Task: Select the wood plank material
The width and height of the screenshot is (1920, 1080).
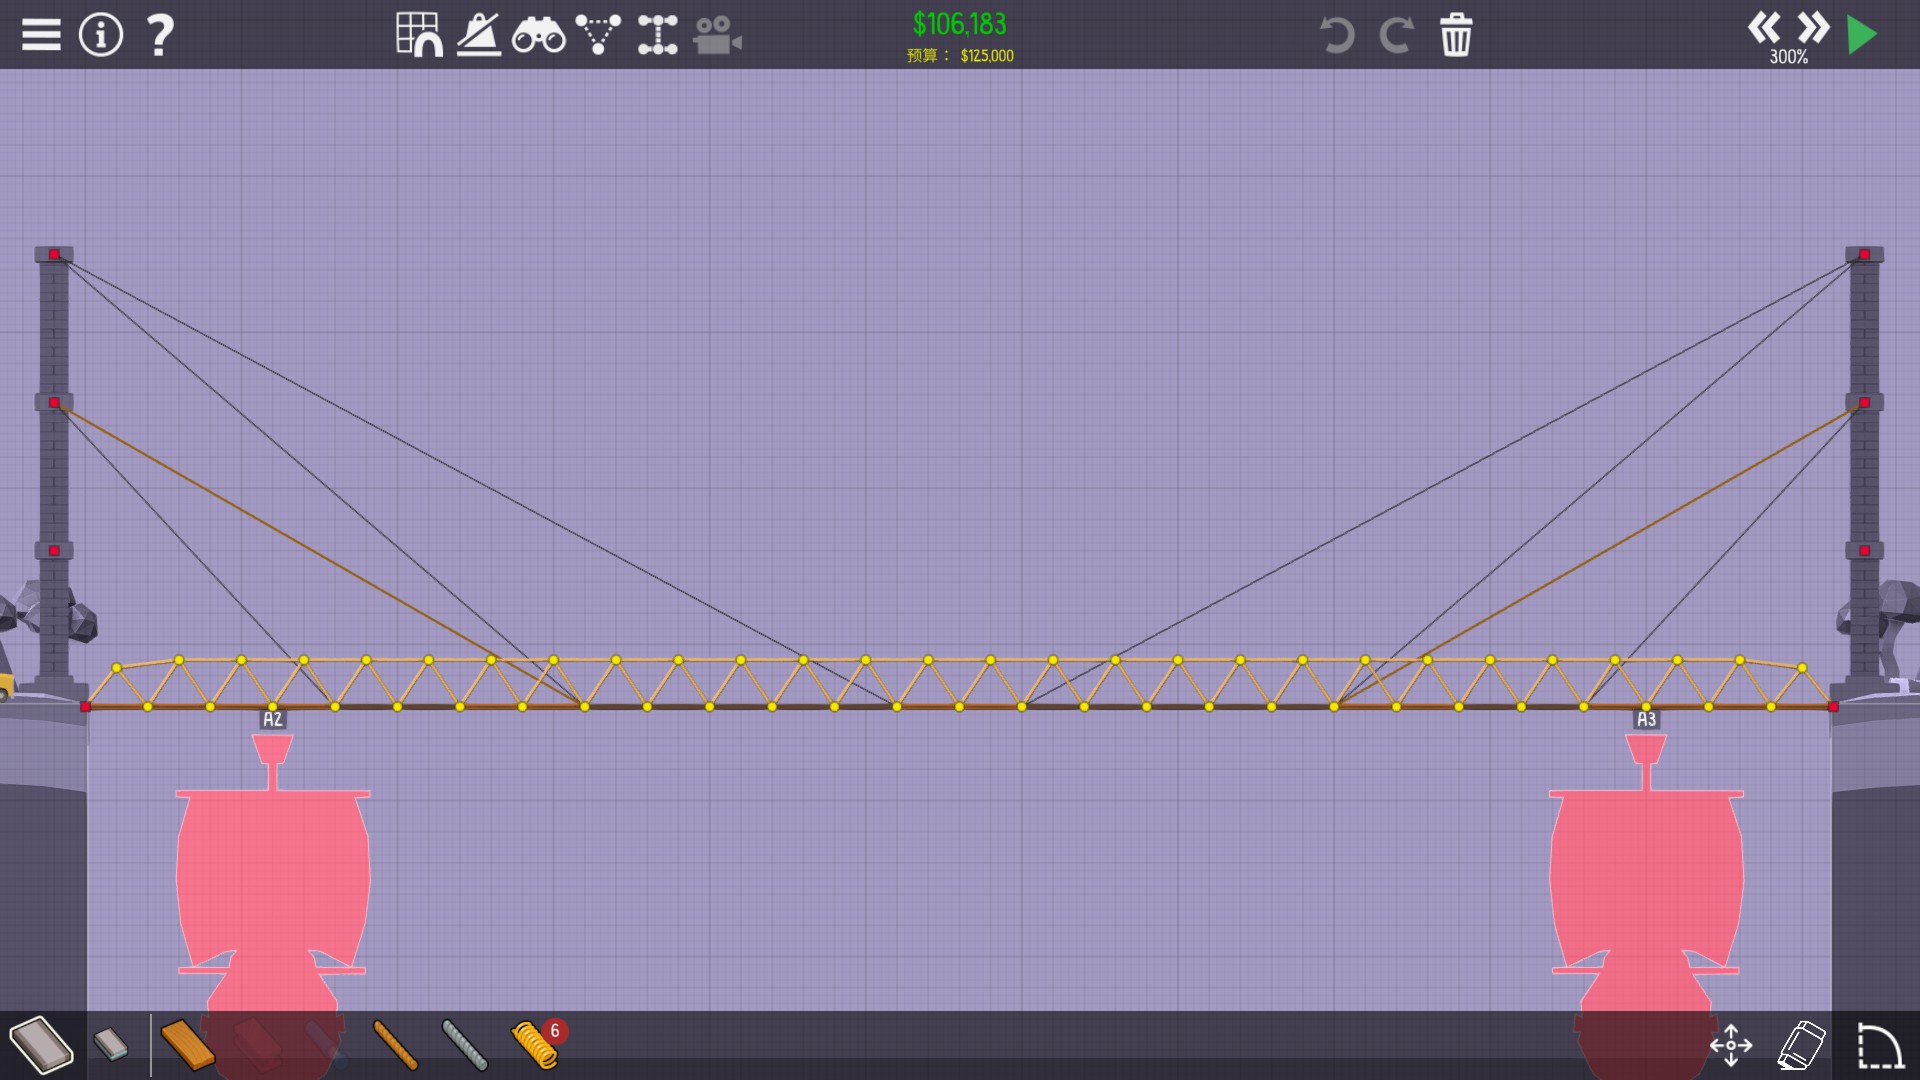Action: 188,1045
